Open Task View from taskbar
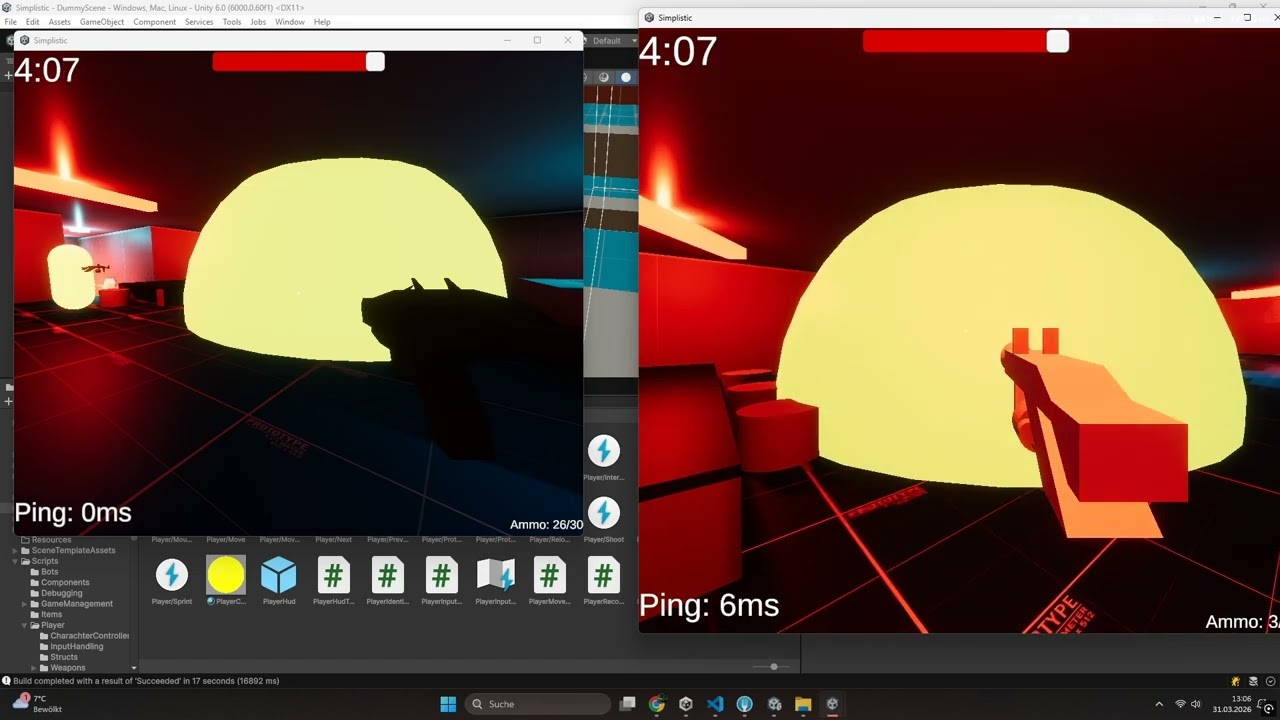Screen dimensions: 1280x720 pyautogui.click(x=627, y=704)
